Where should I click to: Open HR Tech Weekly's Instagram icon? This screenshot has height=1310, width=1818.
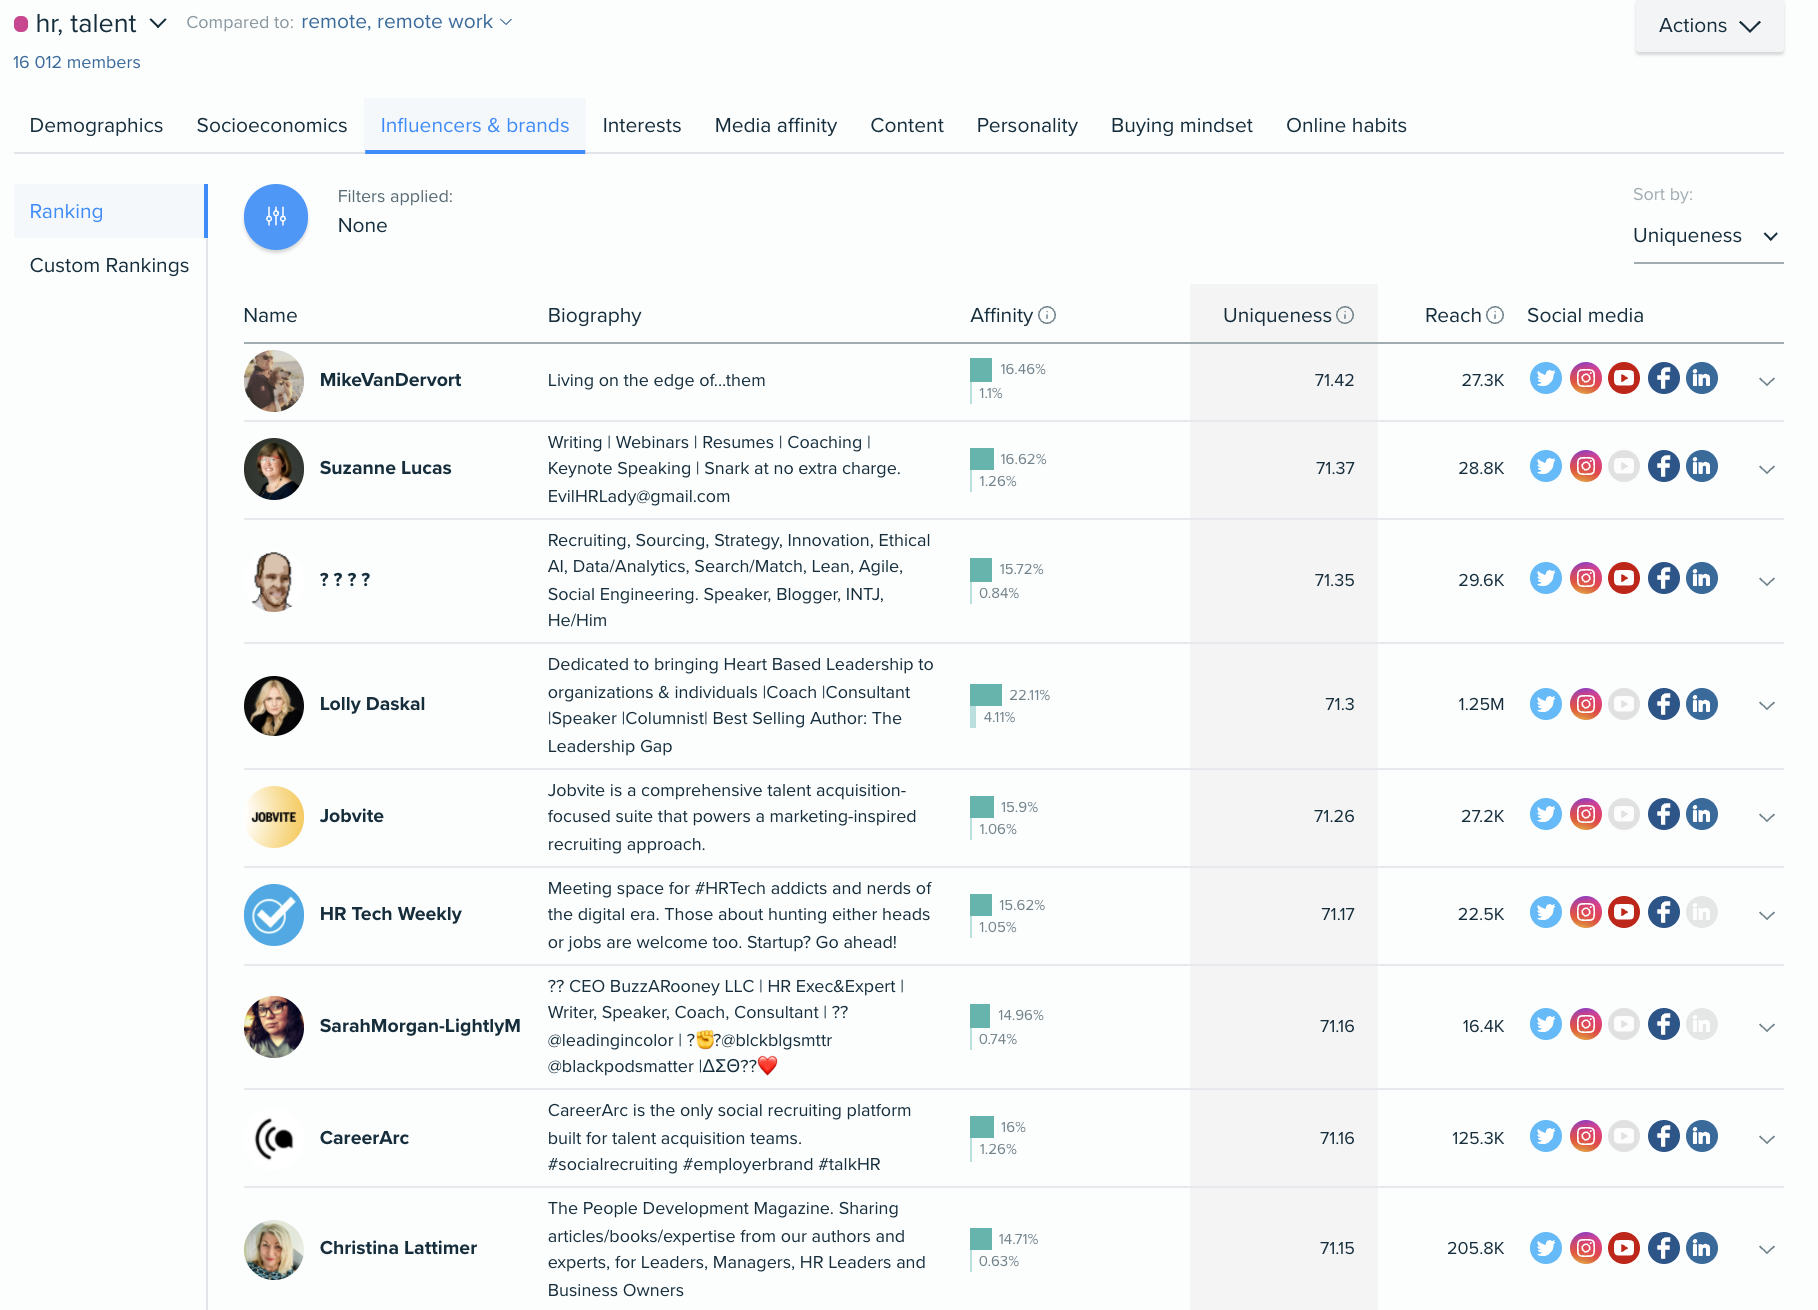(1585, 913)
